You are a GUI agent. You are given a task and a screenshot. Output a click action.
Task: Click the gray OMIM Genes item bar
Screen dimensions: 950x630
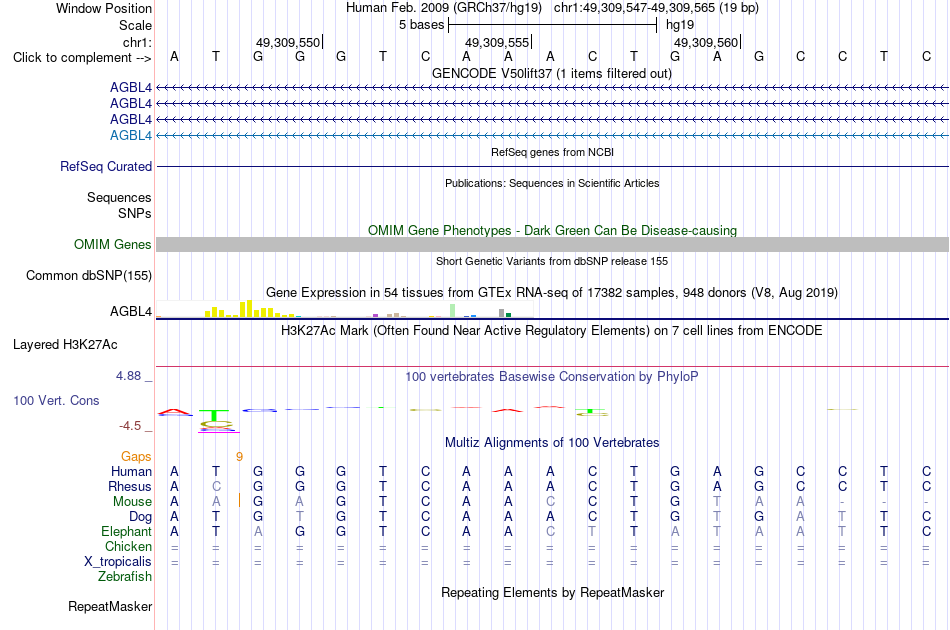pyautogui.click(x=552, y=244)
